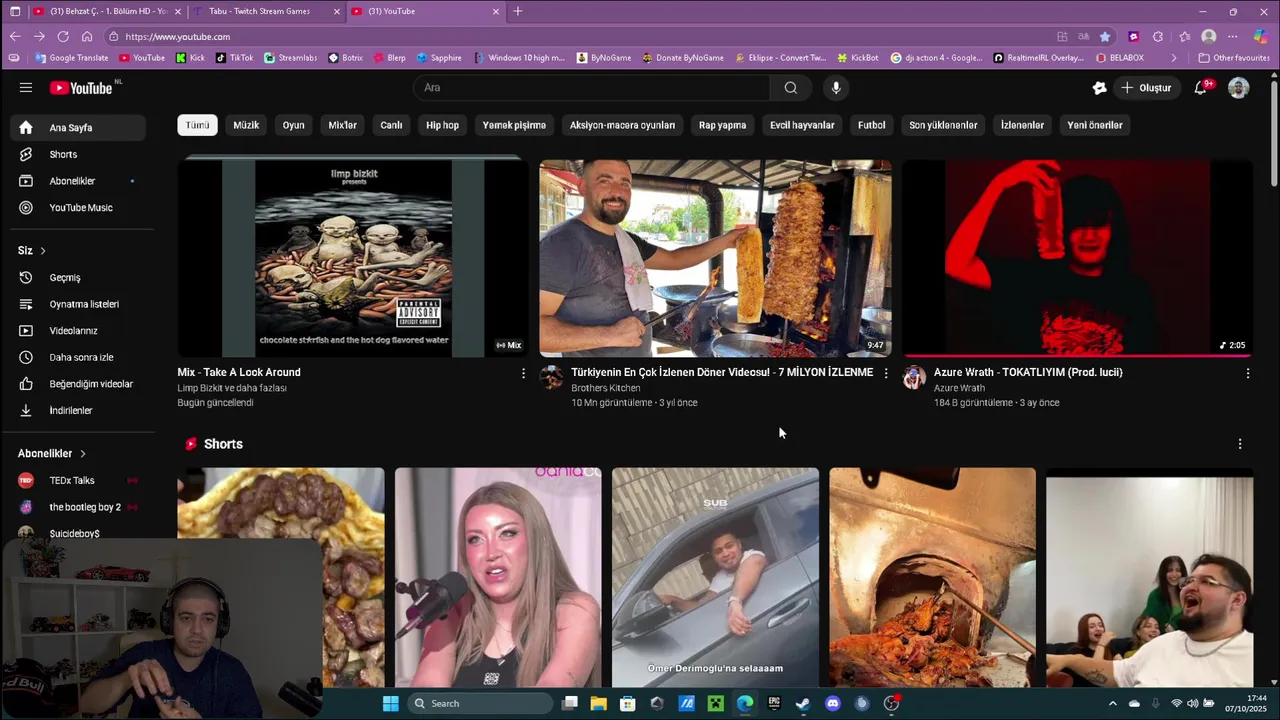Open more options for Limp Bizkit mix
This screenshot has height=720, width=1280.
(x=523, y=373)
